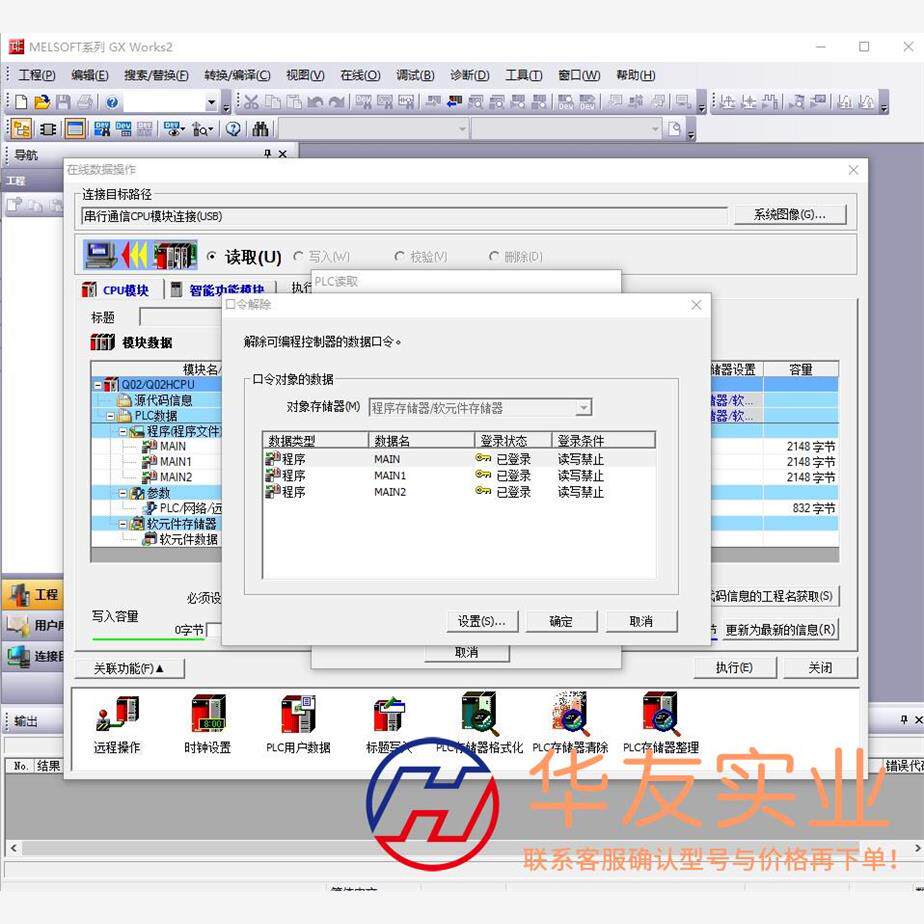This screenshot has height=924, width=924.
Task: Collapse the 程序(程序文件) tree node
Action: click(123, 432)
